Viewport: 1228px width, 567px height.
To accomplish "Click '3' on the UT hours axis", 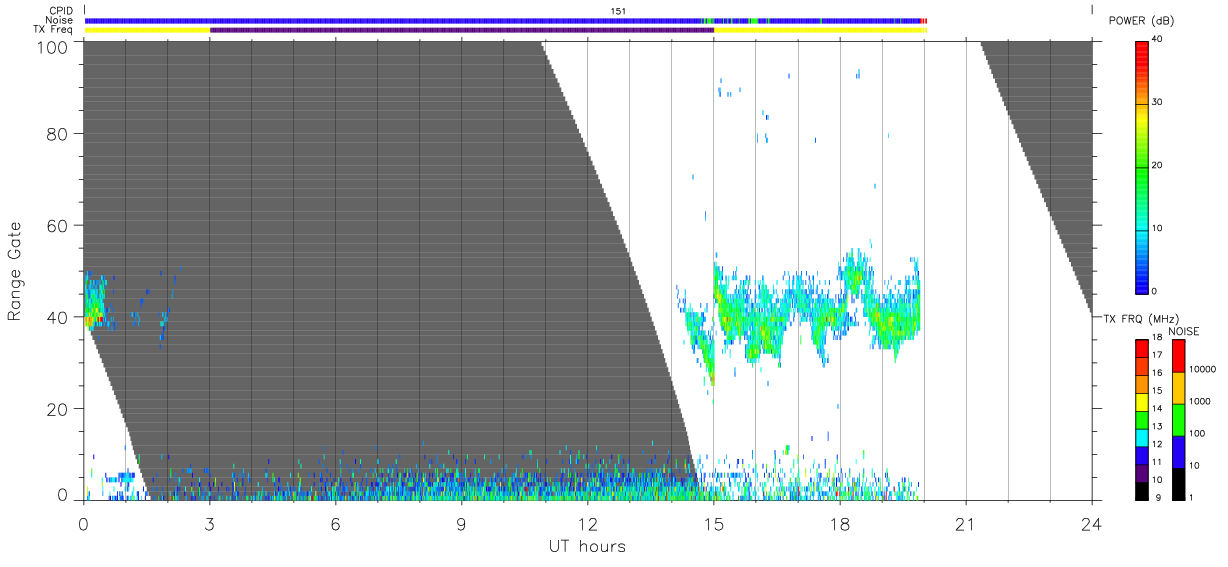I will 209,524.
